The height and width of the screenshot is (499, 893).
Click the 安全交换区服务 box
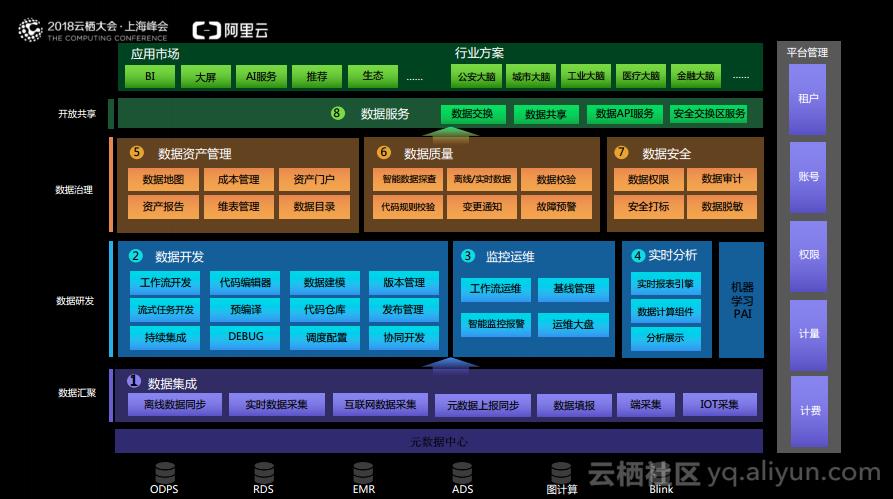[x=709, y=114]
